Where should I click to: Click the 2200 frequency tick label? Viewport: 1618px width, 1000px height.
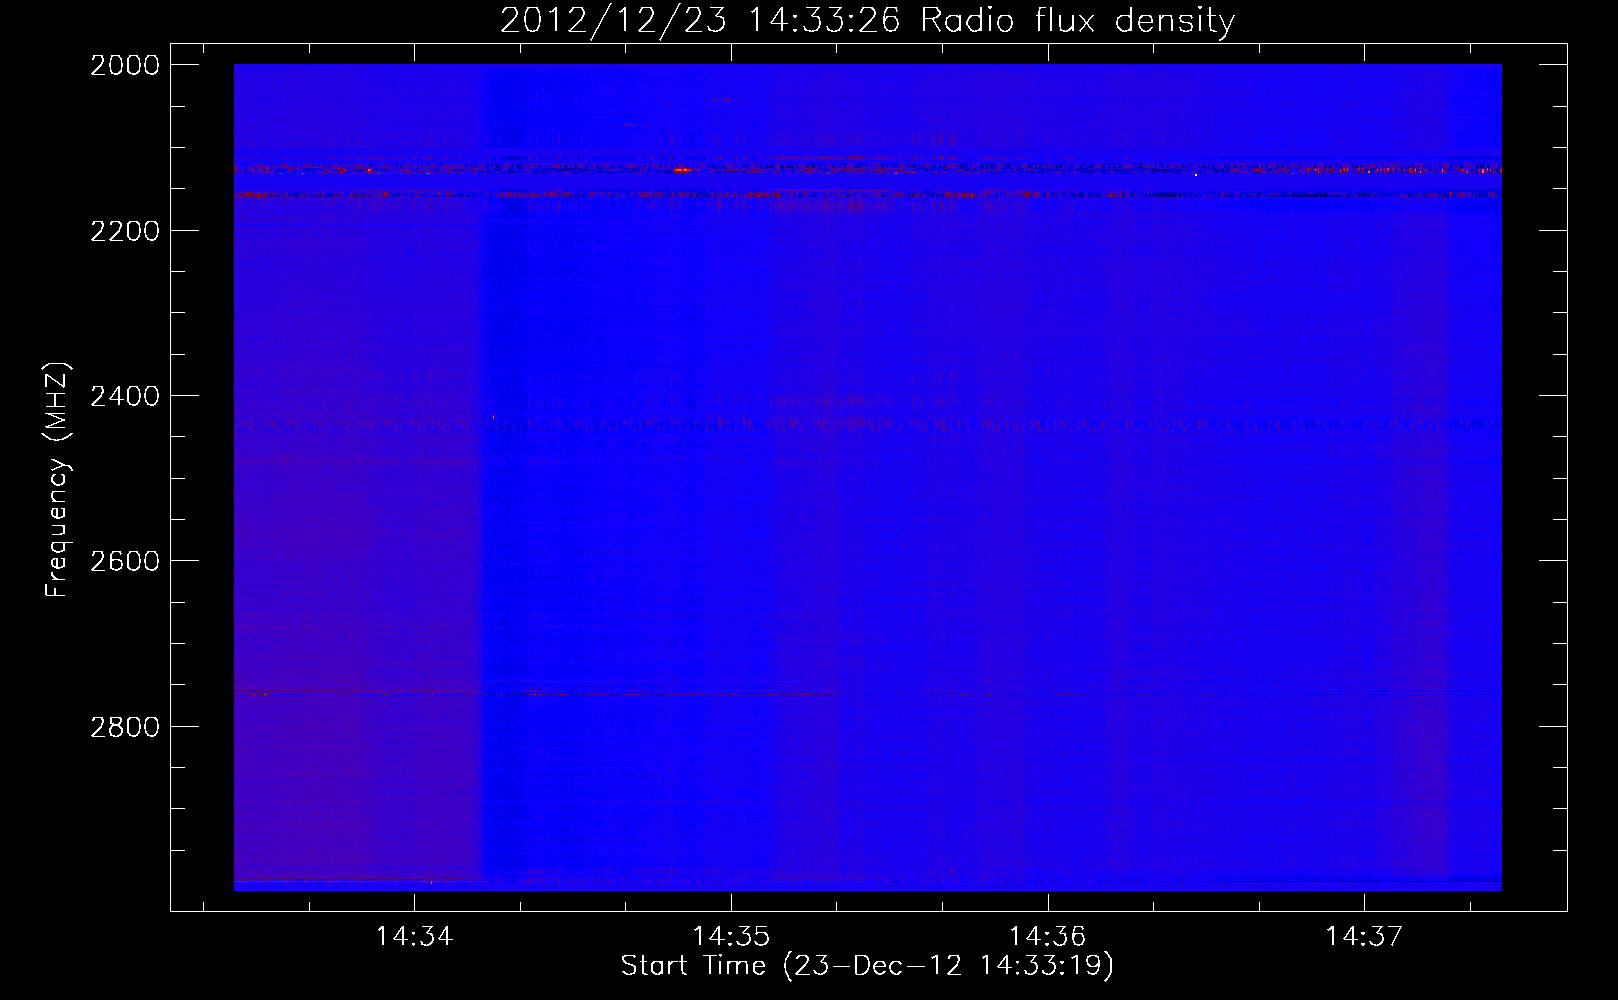(x=125, y=231)
